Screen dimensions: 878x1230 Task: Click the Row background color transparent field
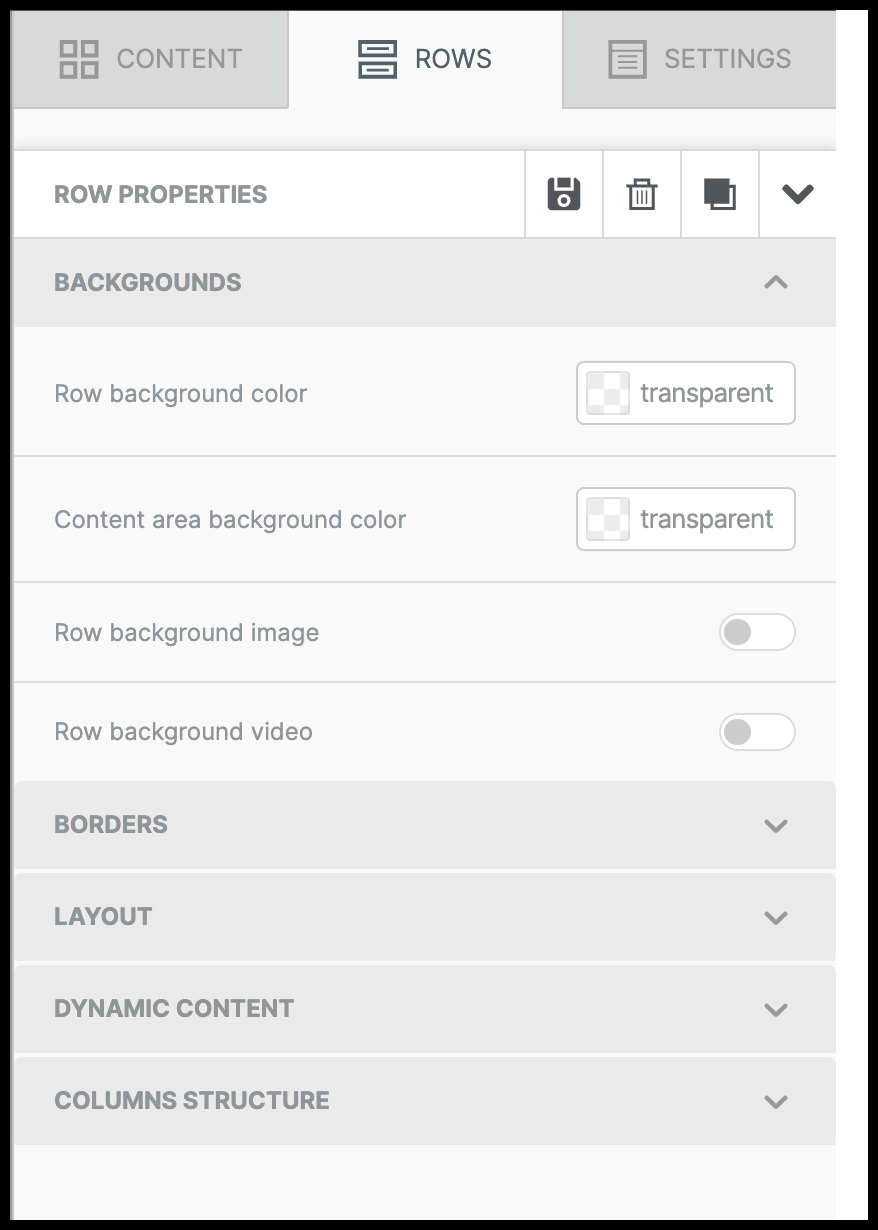point(706,393)
